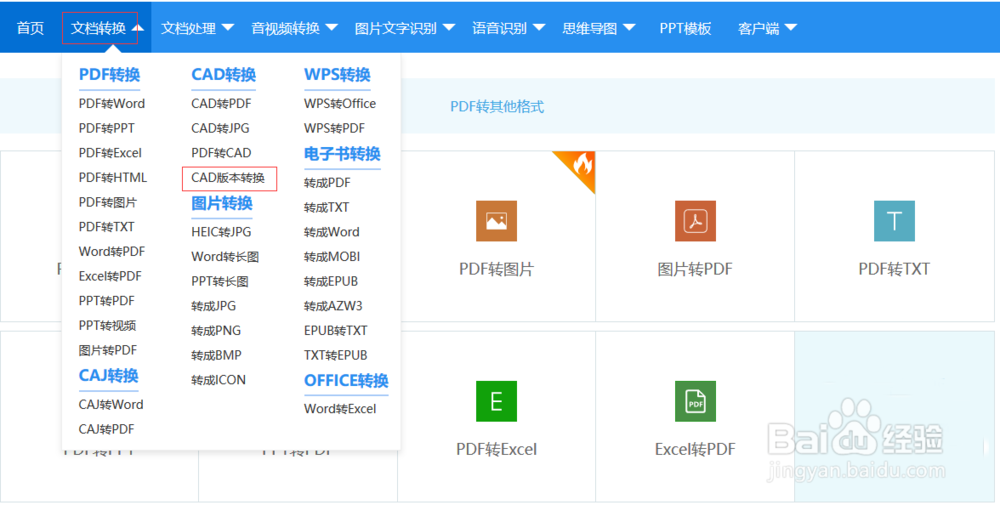Open WPS转Office option
The image size is (1000, 505).
[340, 103]
